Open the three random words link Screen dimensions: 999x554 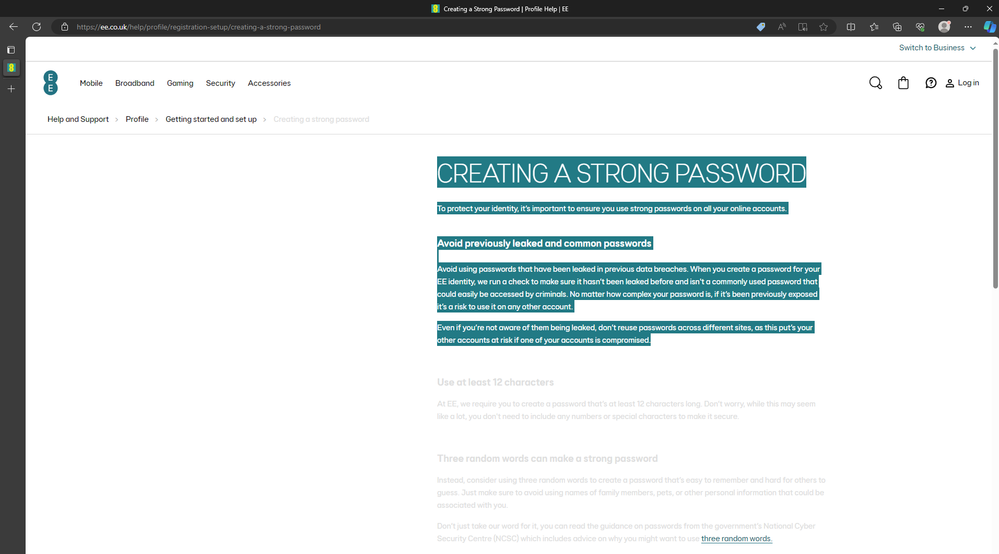(737, 539)
